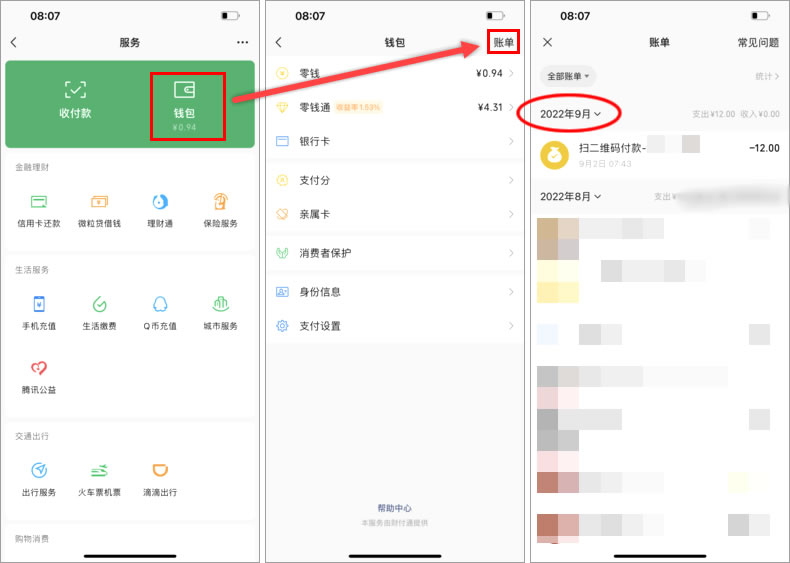Open 腾讯公益 charity heart icon
This screenshot has height=563, width=790.
[39, 368]
